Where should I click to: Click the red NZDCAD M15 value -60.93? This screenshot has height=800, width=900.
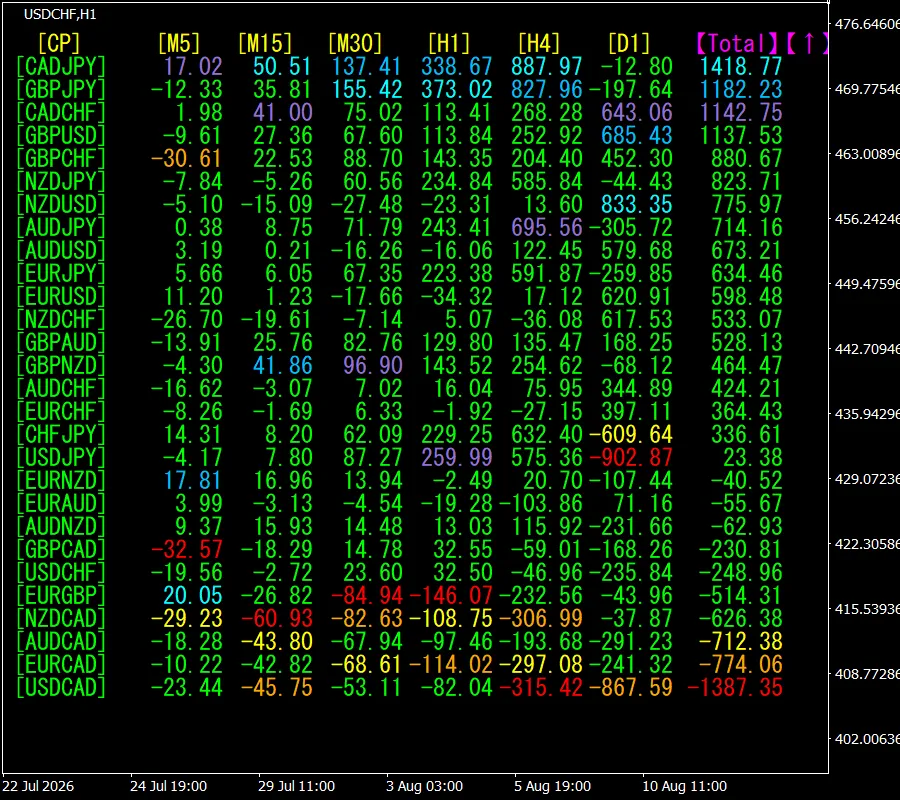[x=276, y=618]
